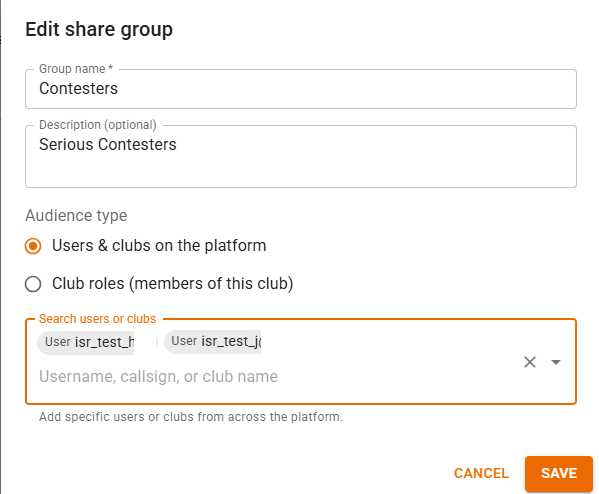The height and width of the screenshot is (494, 599).
Task: Choose 'Club roles (members of this club)' label
Action: (173, 284)
